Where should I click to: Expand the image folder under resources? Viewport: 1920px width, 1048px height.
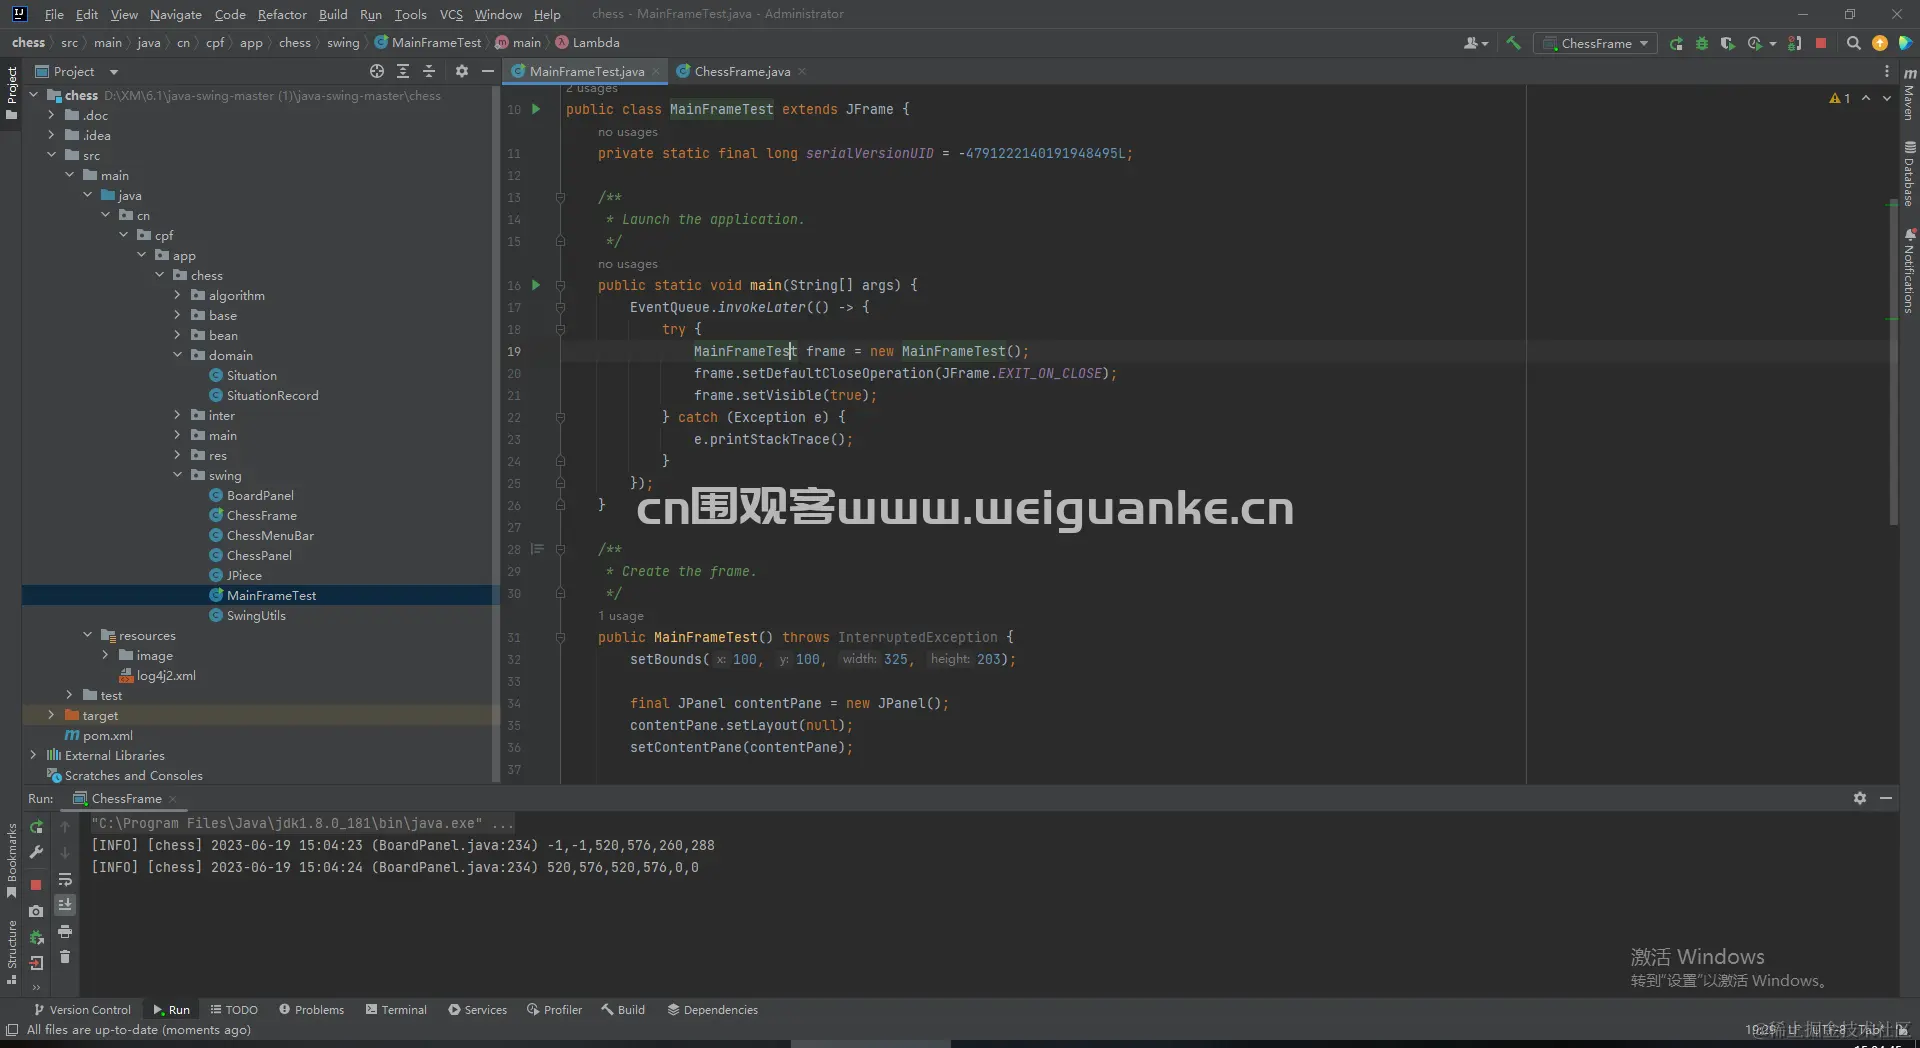coord(105,655)
